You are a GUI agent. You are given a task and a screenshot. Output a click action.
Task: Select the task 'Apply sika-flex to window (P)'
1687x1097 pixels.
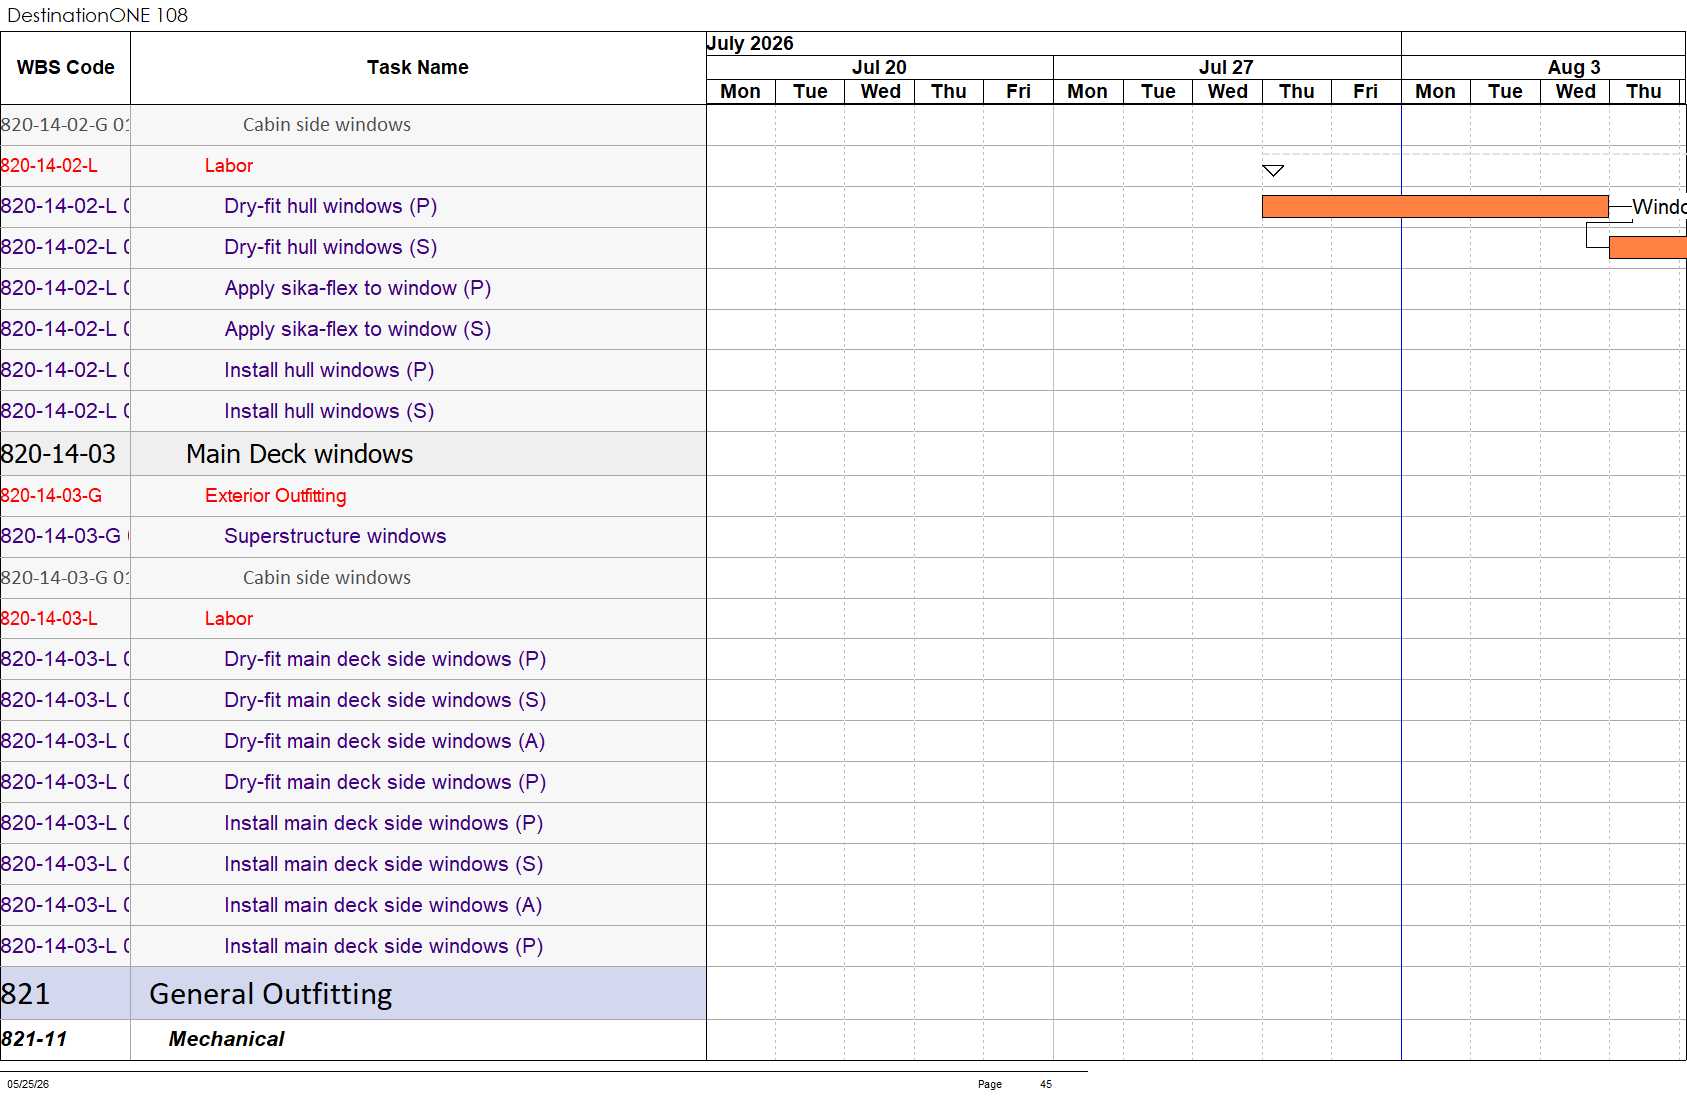click(x=358, y=289)
